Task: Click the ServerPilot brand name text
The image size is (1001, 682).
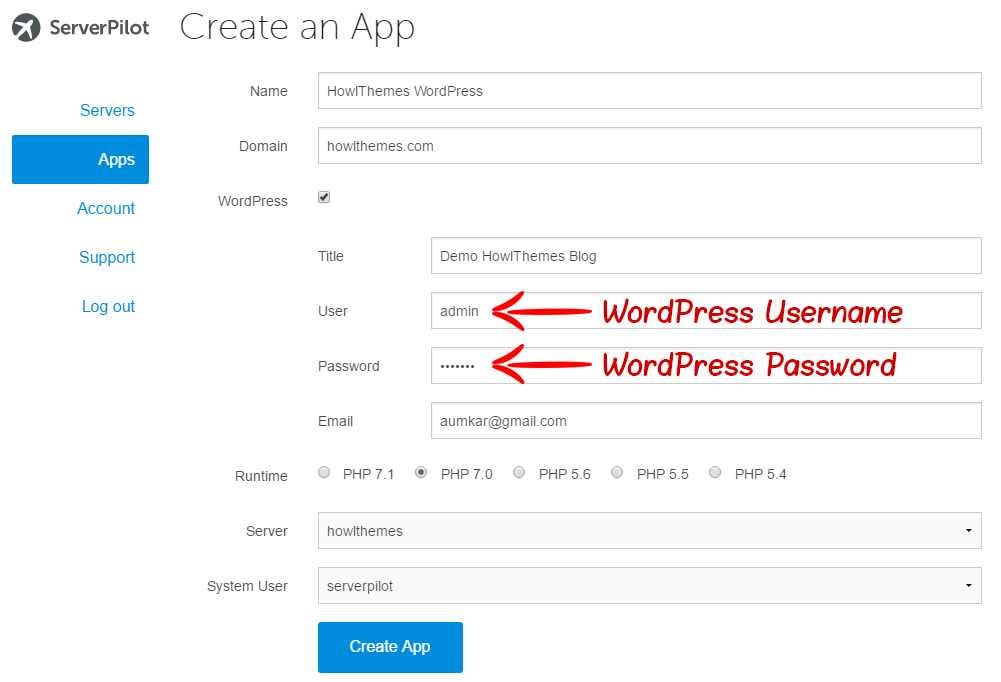Action: 100,27
